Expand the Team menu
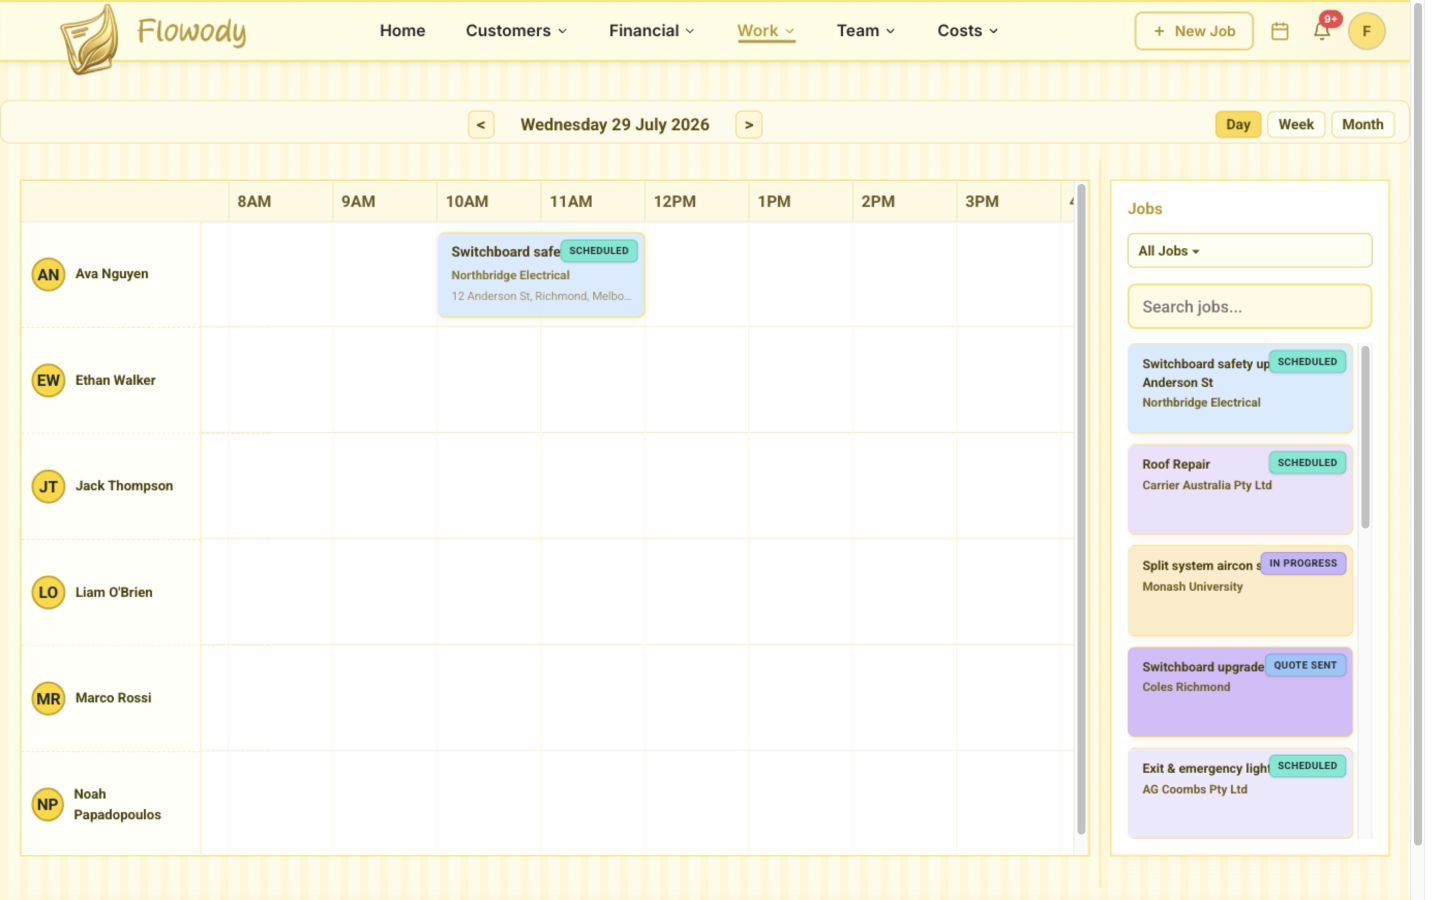 click(x=866, y=31)
